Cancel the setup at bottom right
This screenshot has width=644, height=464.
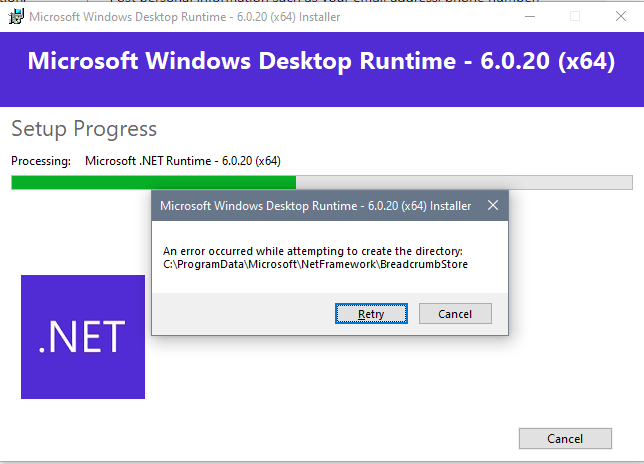pos(565,439)
